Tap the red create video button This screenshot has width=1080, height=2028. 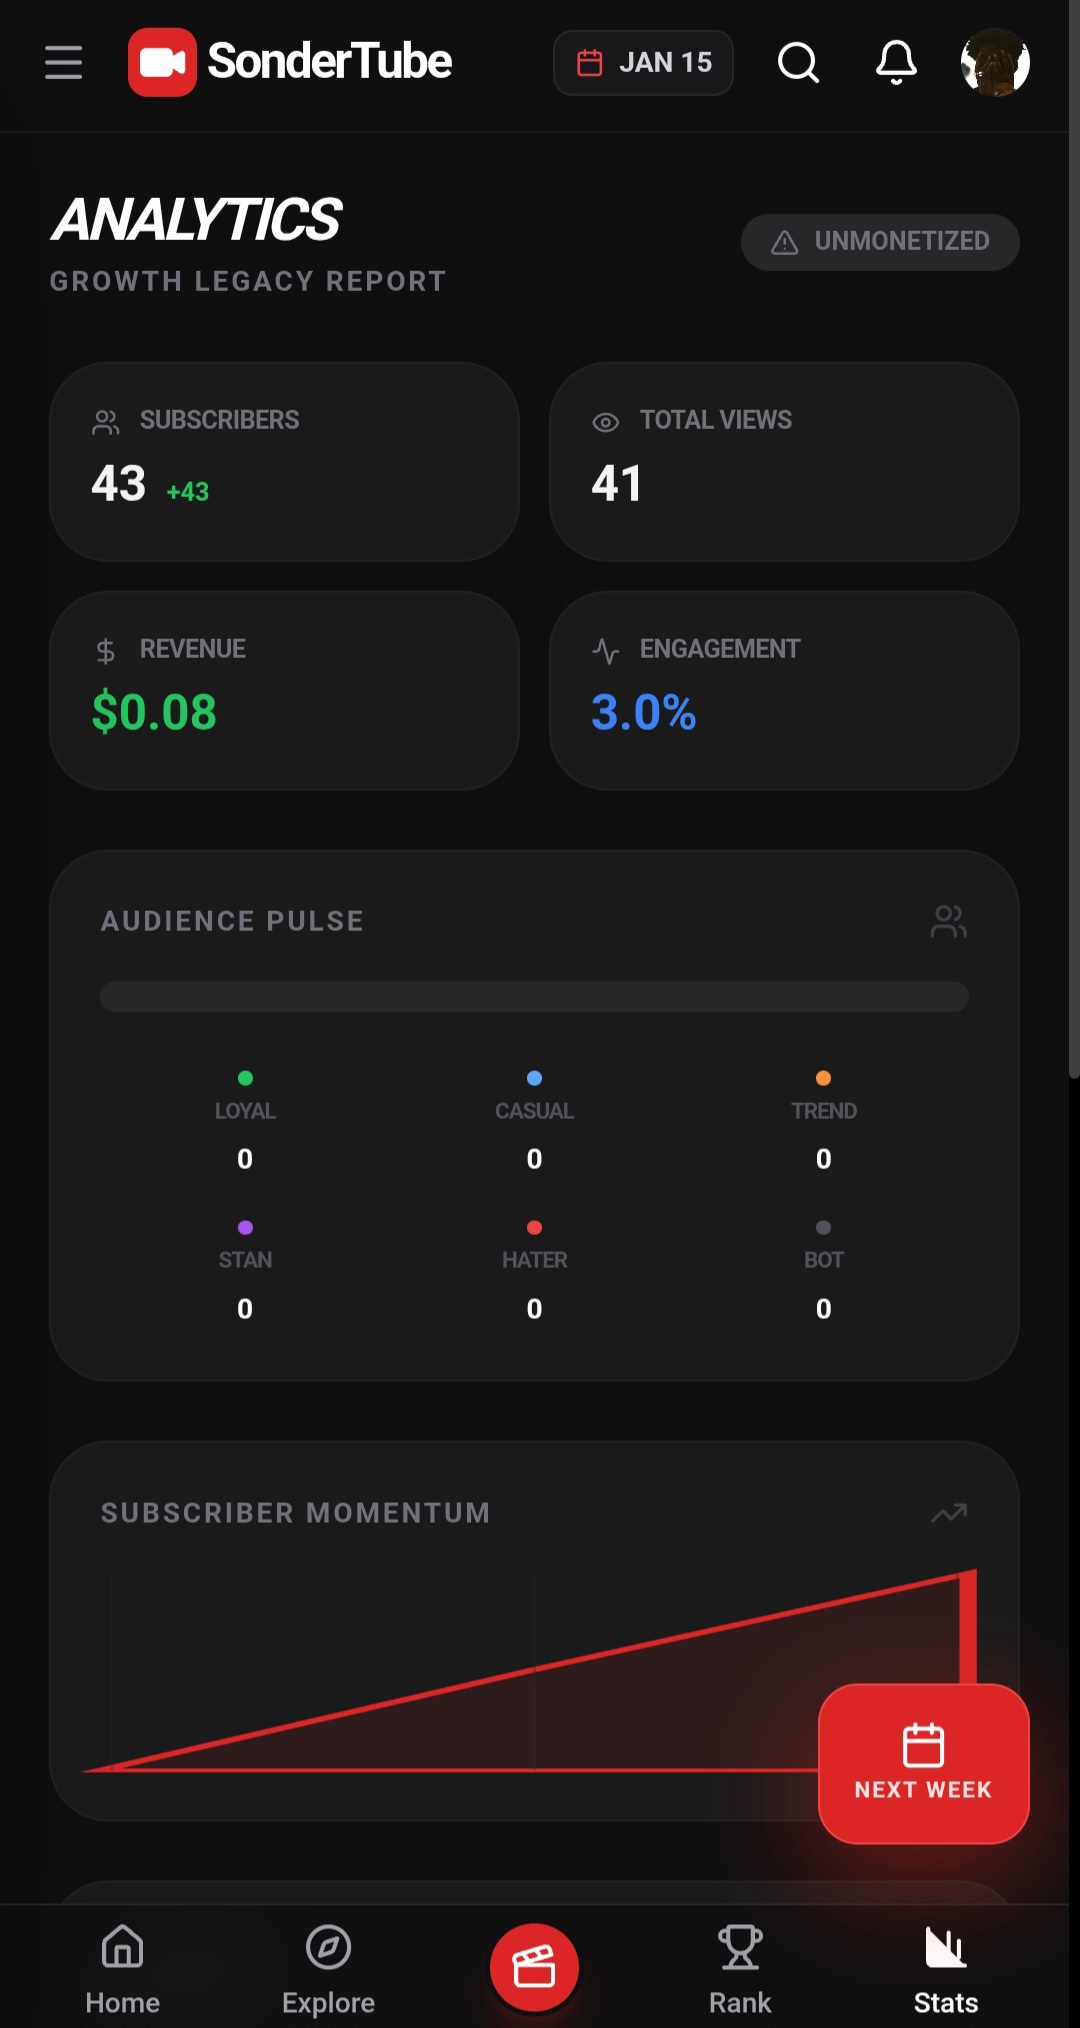(534, 1968)
